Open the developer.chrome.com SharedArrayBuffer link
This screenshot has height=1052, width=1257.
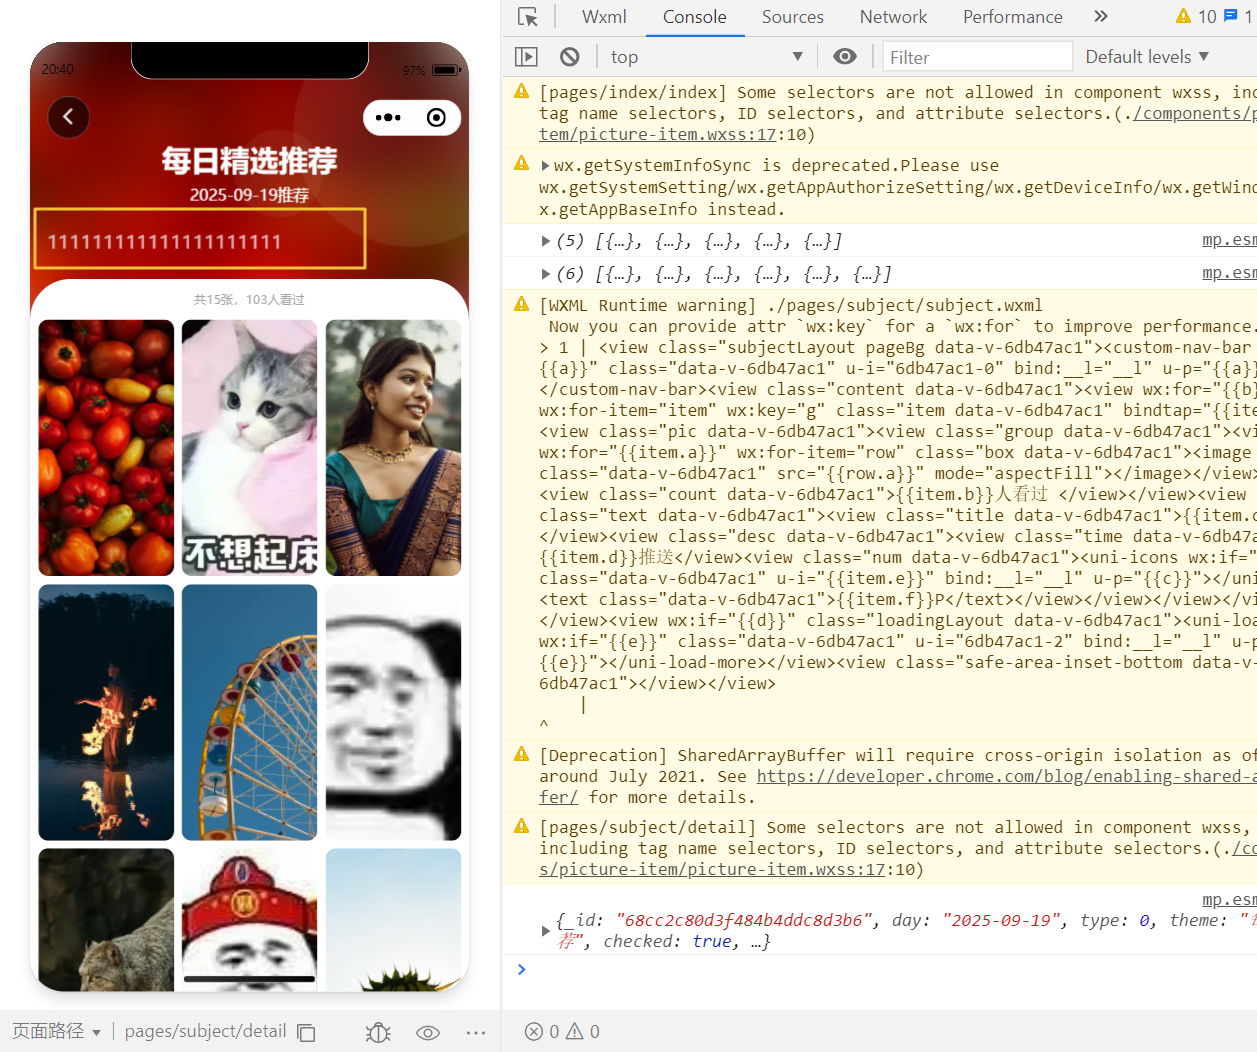[x=1006, y=777]
